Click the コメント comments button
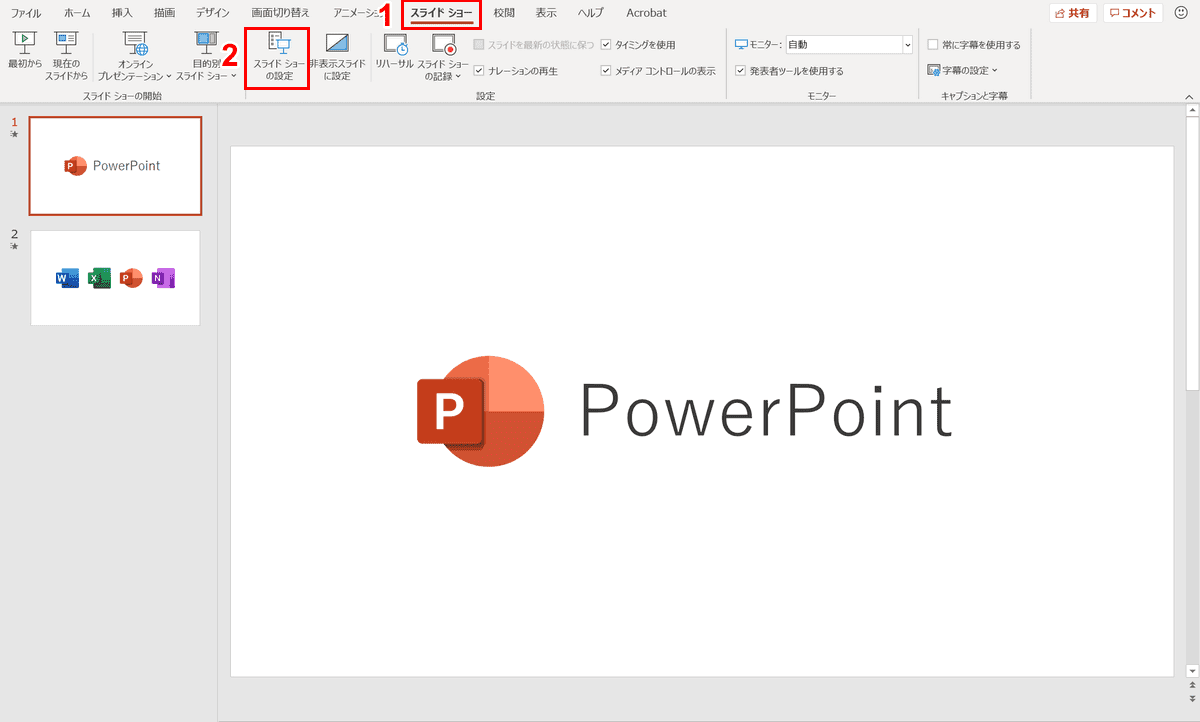1200x722 pixels. pos(1133,13)
